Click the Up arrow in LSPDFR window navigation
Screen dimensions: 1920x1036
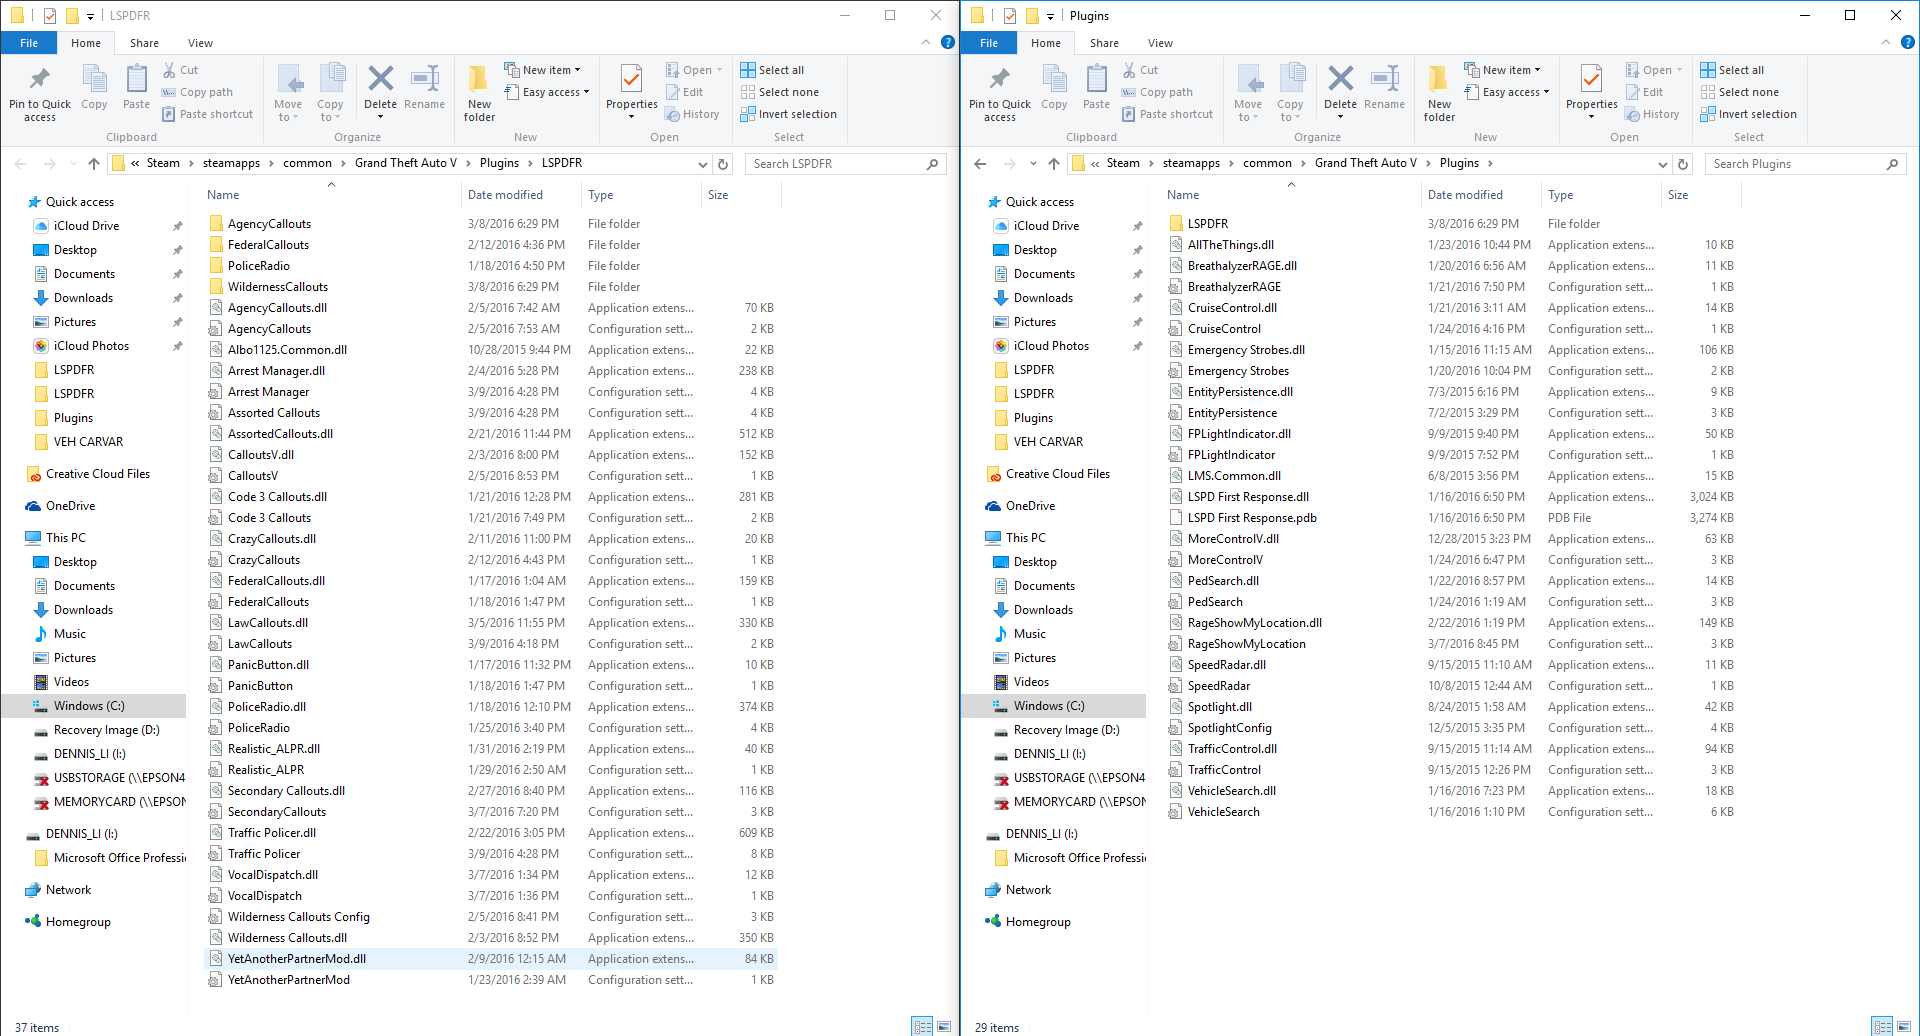coord(94,164)
